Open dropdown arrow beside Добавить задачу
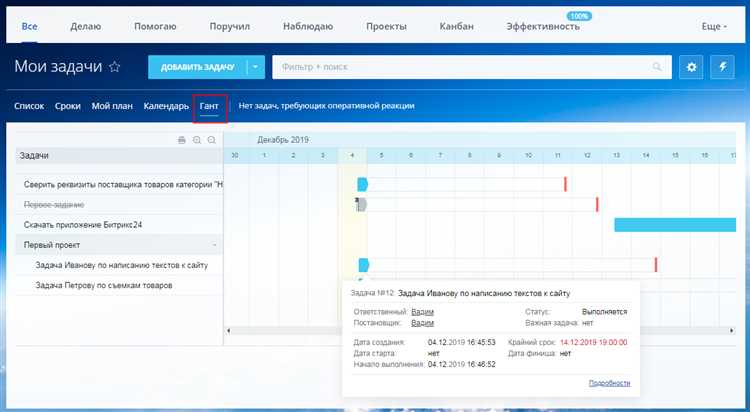The width and height of the screenshot is (750, 412). coord(254,67)
